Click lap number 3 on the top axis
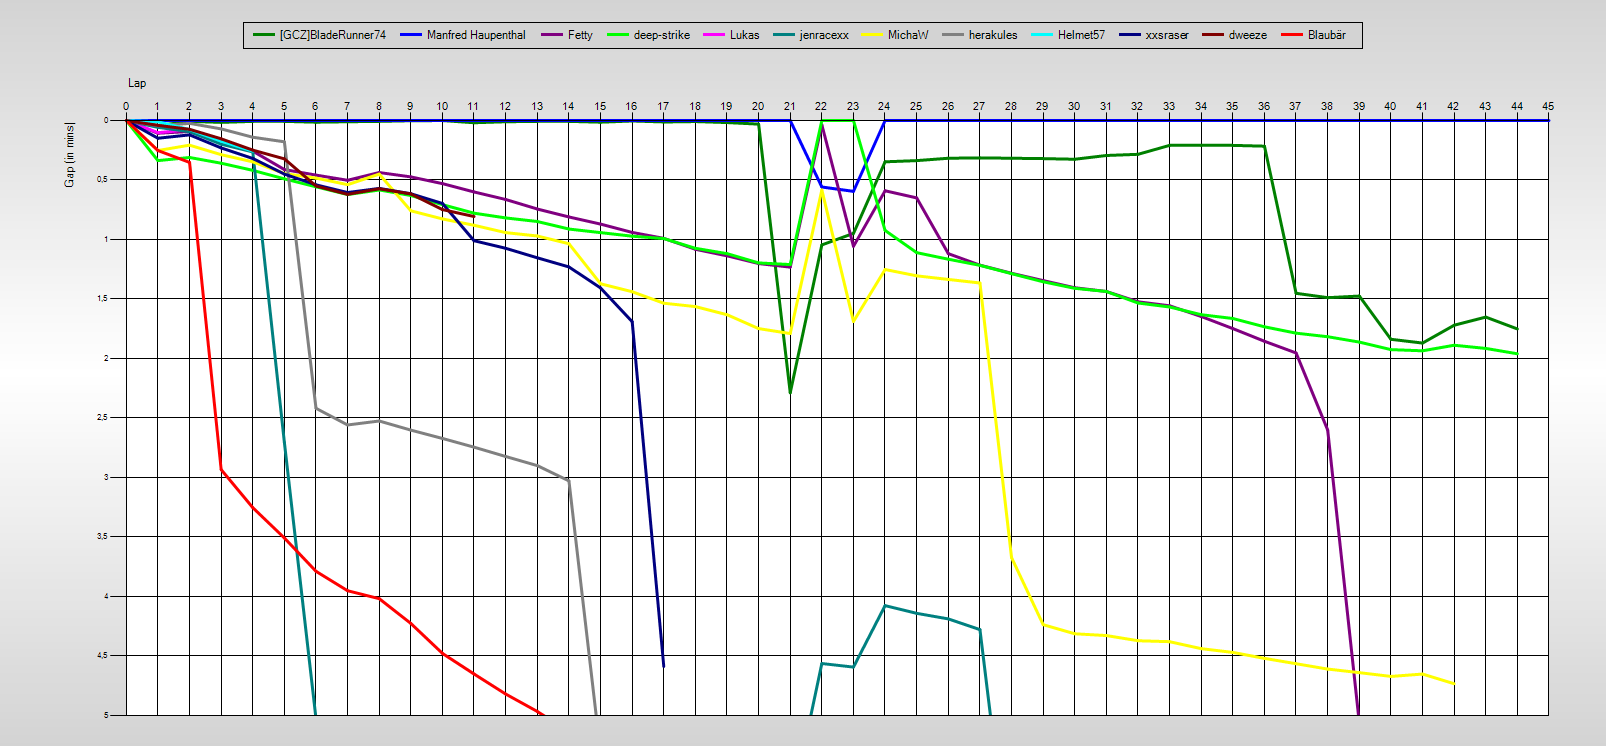The width and height of the screenshot is (1606, 746). [221, 106]
